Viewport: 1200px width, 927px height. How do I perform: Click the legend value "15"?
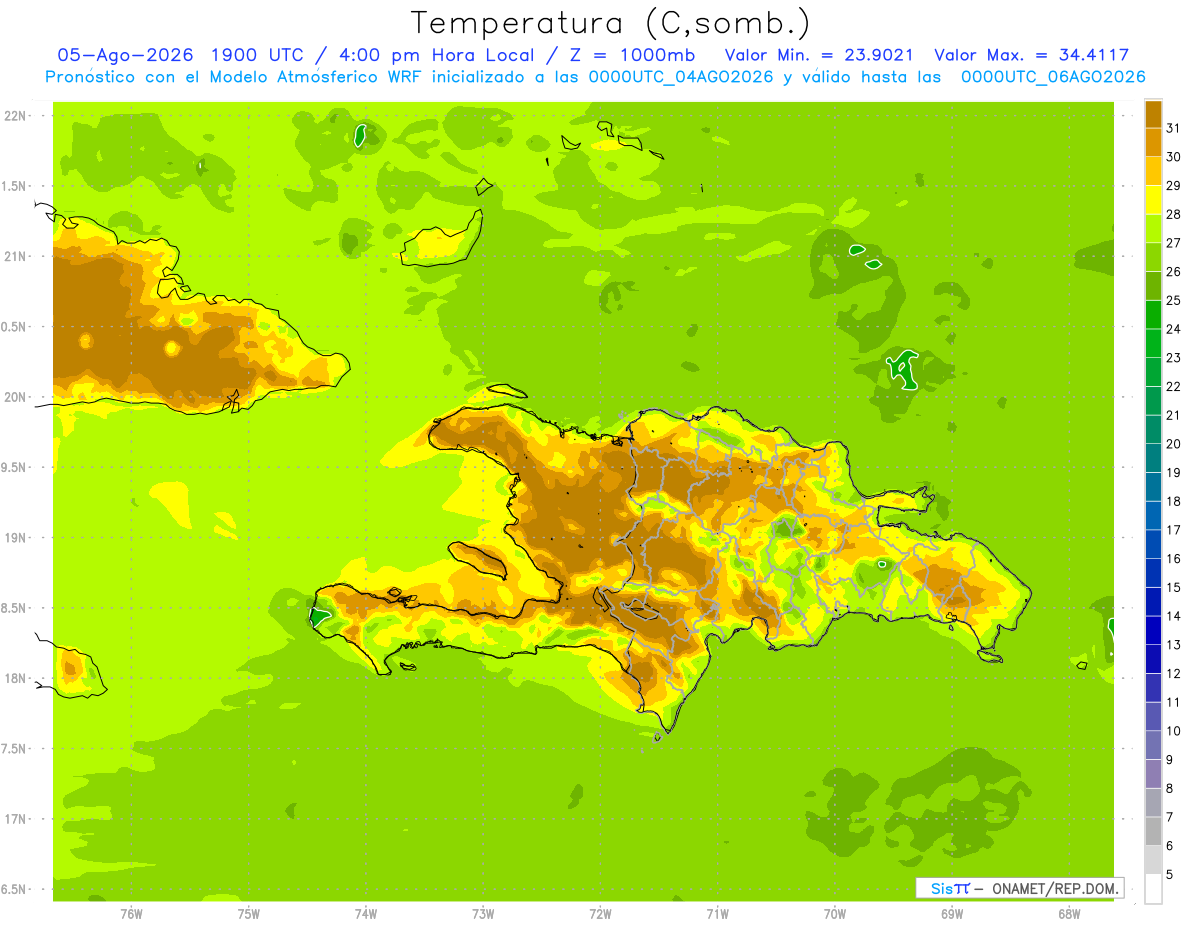(1174, 588)
